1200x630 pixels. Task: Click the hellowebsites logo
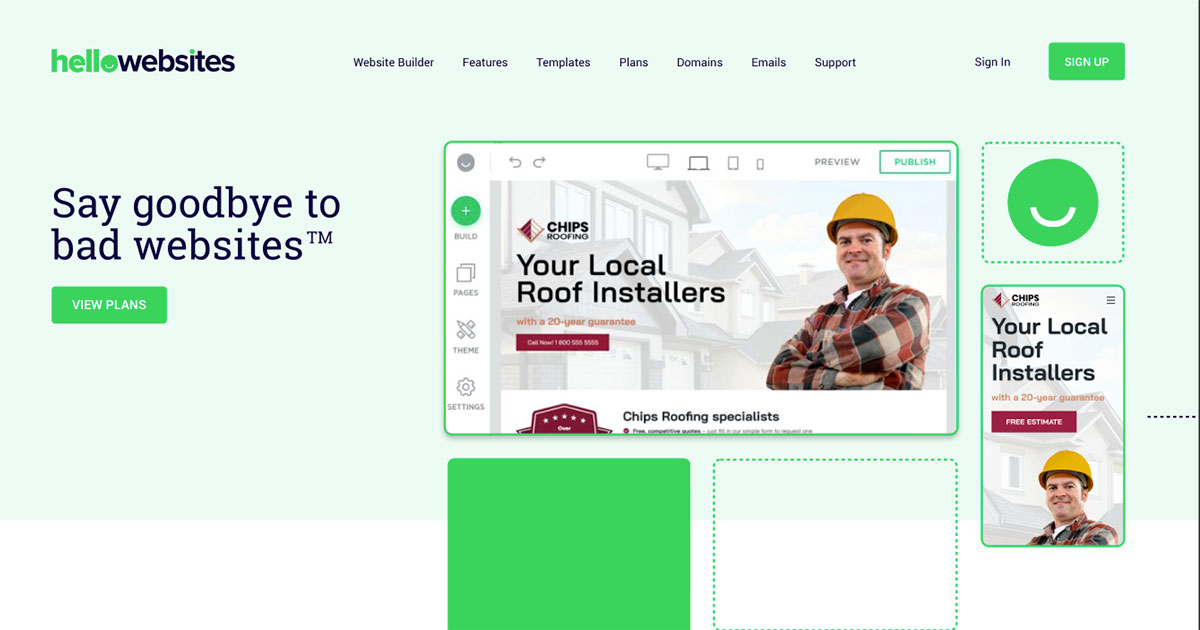pos(143,61)
